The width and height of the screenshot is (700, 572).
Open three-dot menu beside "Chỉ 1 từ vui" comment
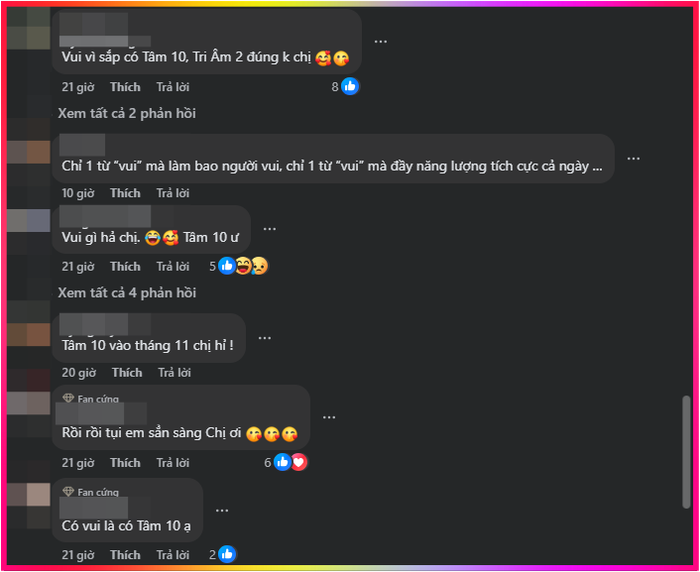633,159
